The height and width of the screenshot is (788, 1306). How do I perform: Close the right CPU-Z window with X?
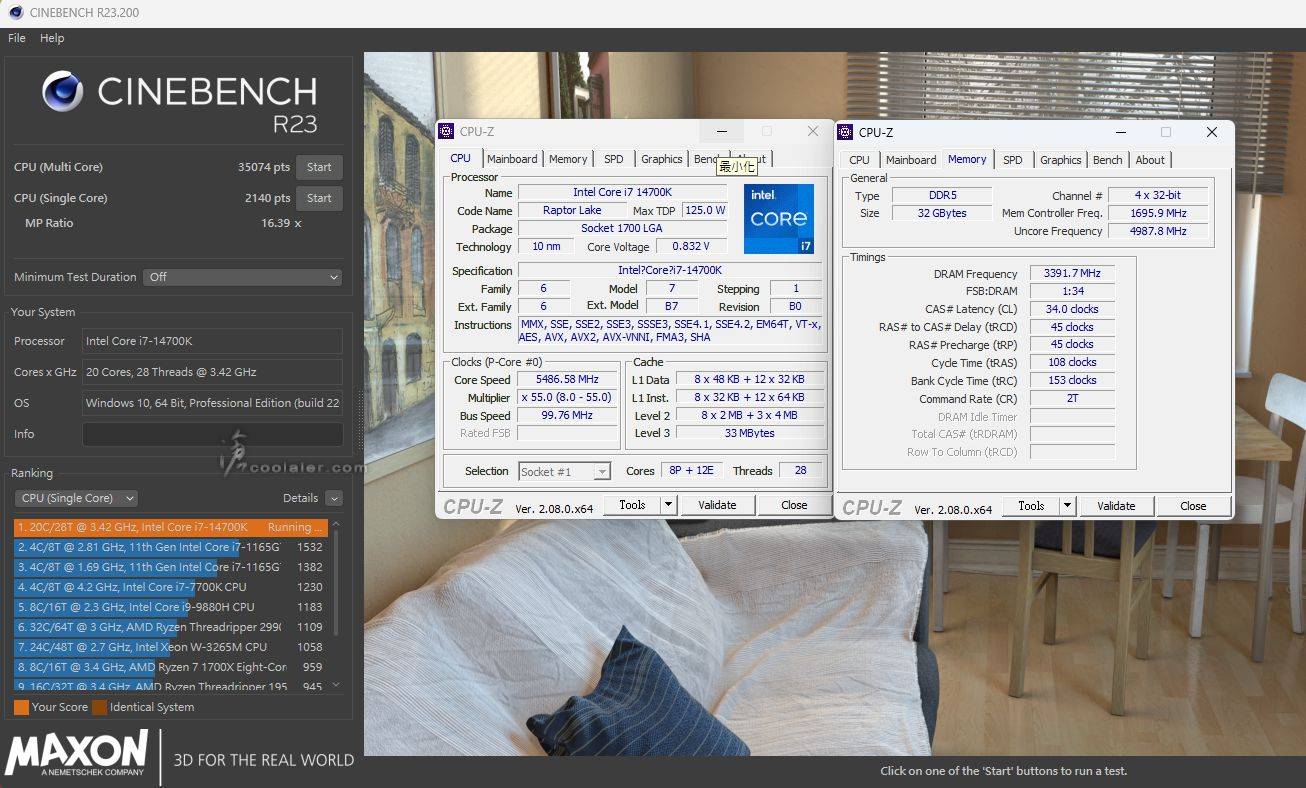coord(1212,132)
